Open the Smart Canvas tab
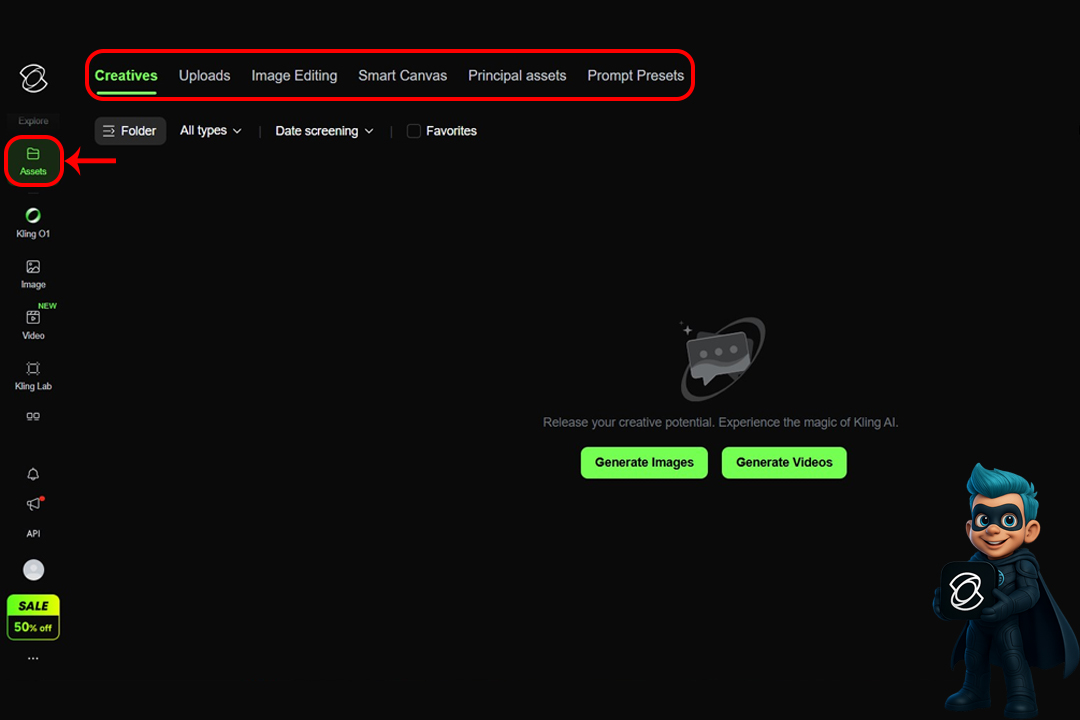 click(x=402, y=76)
